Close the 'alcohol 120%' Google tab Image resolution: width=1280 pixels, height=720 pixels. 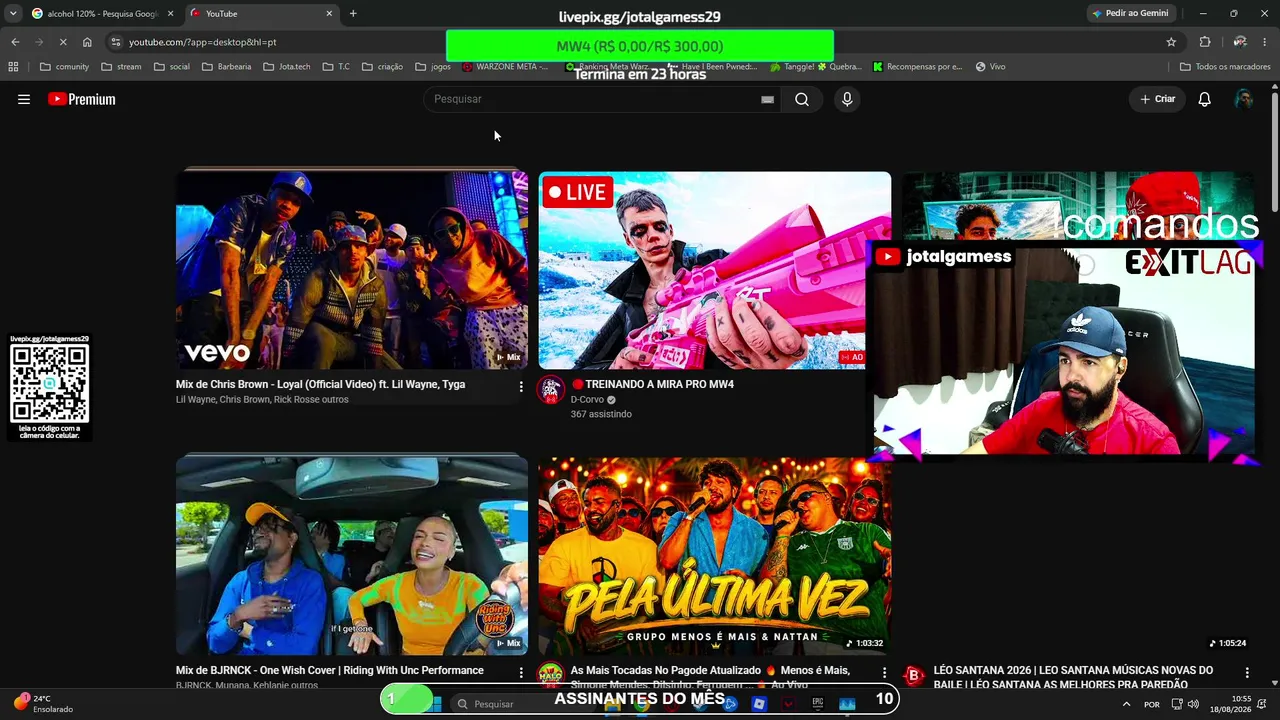click(170, 14)
